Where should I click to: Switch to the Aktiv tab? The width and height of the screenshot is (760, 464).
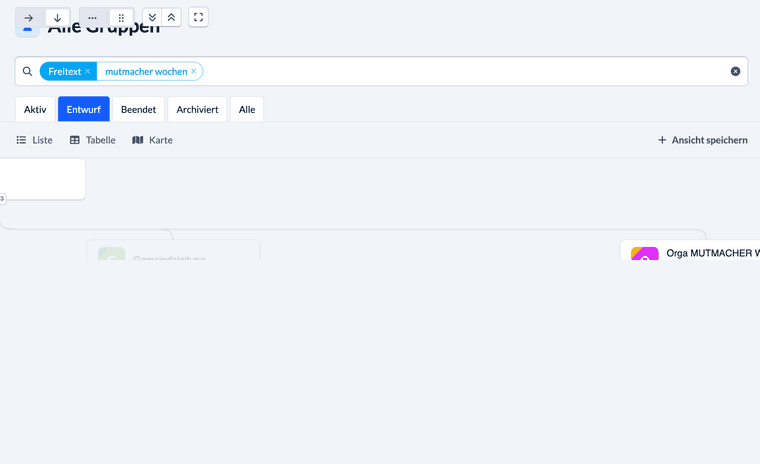tap(35, 109)
